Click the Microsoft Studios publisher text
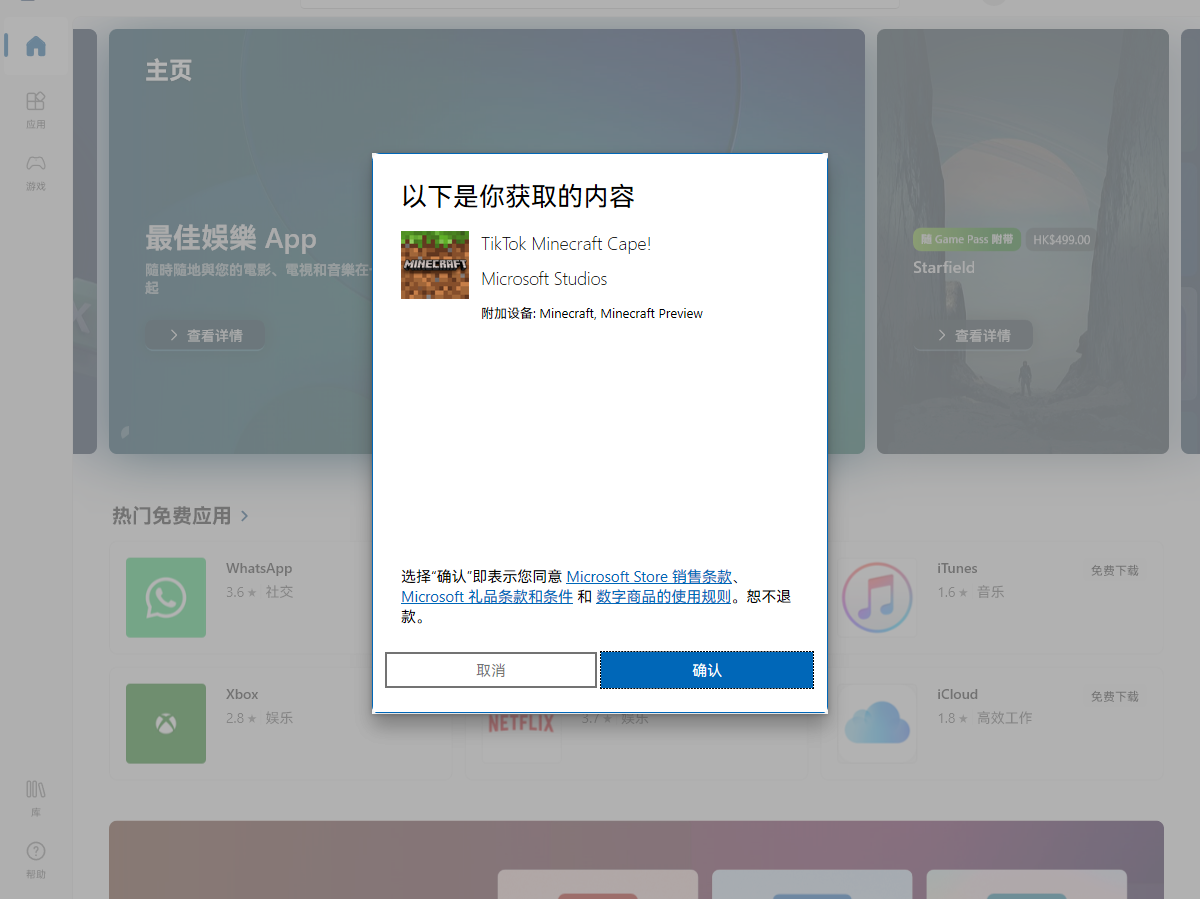The width and height of the screenshot is (1200, 899). (544, 279)
